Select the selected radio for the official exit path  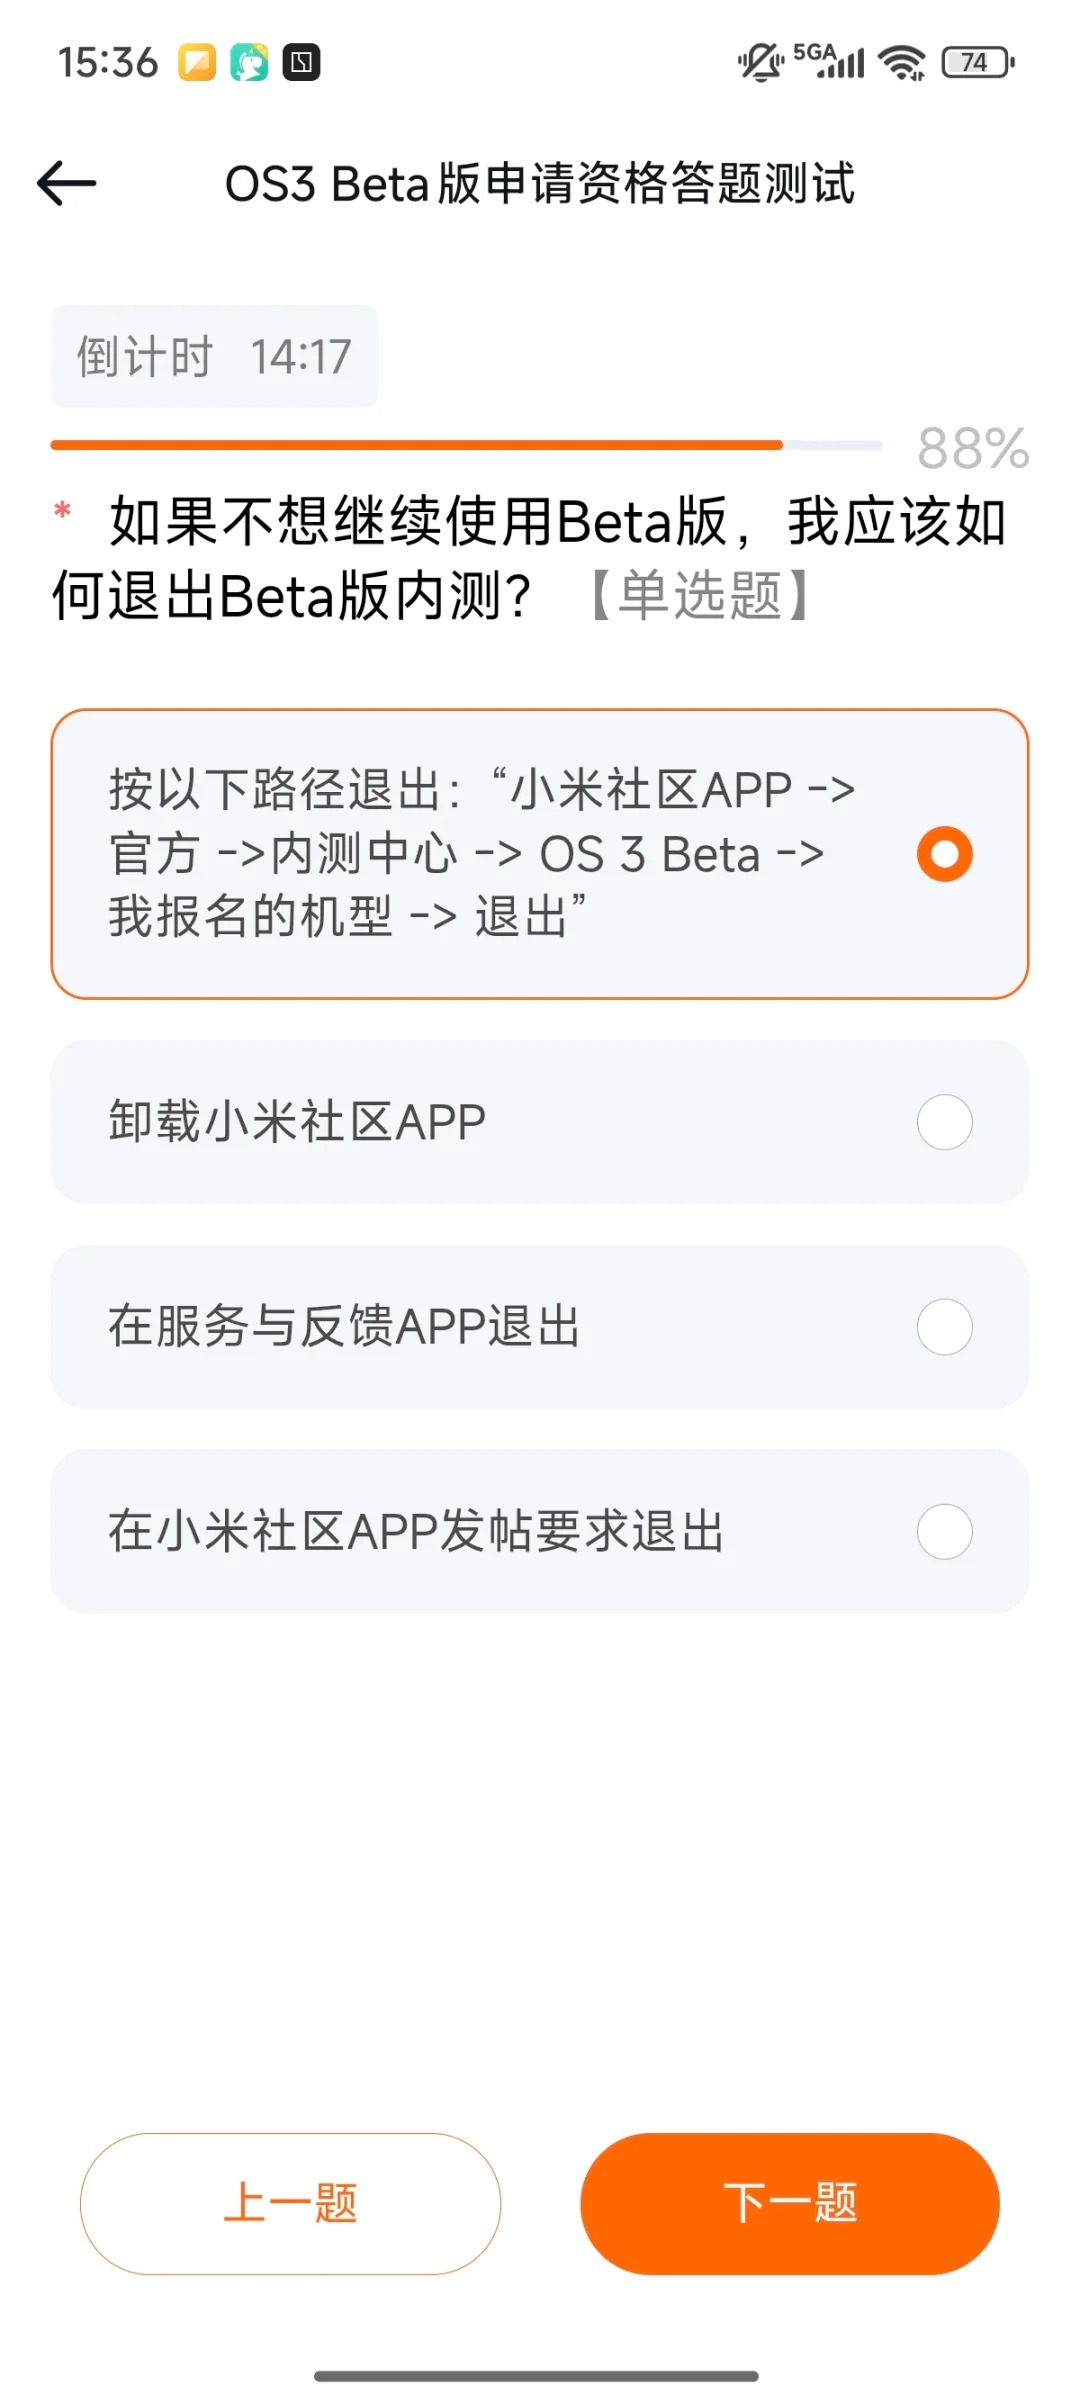click(x=944, y=854)
